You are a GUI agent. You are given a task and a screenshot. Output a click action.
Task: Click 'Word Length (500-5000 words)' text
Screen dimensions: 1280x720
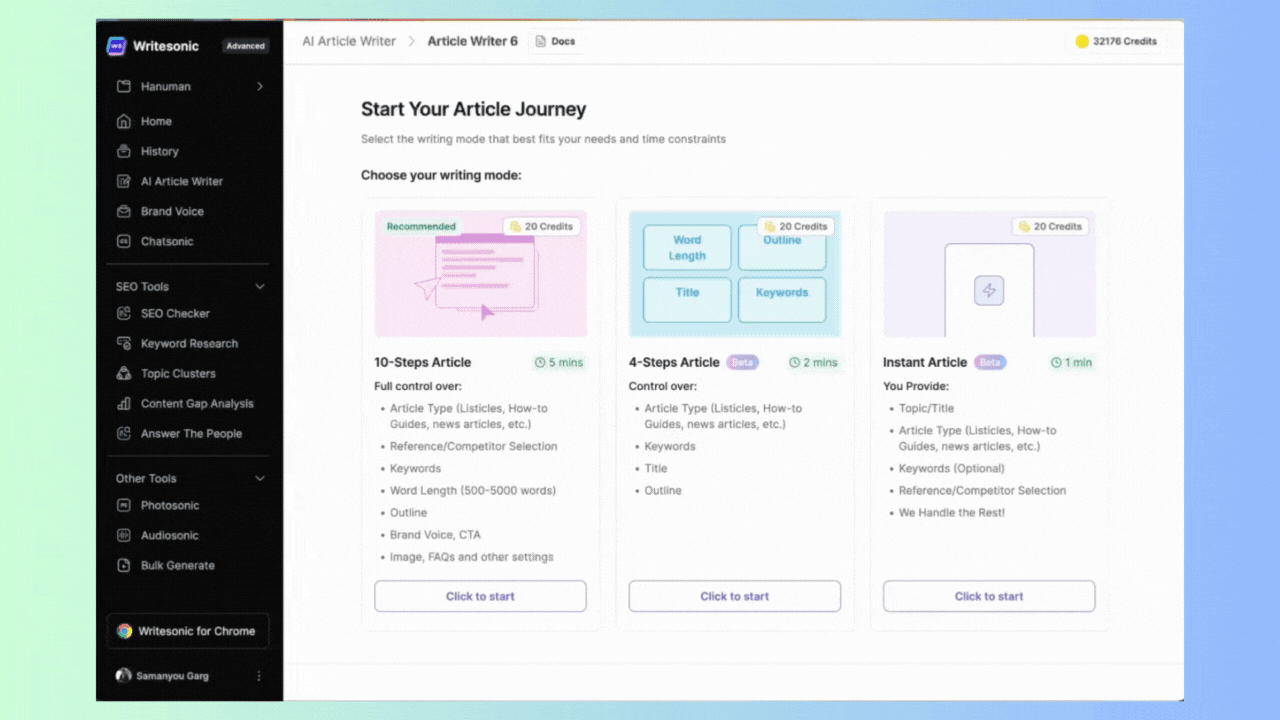click(472, 490)
